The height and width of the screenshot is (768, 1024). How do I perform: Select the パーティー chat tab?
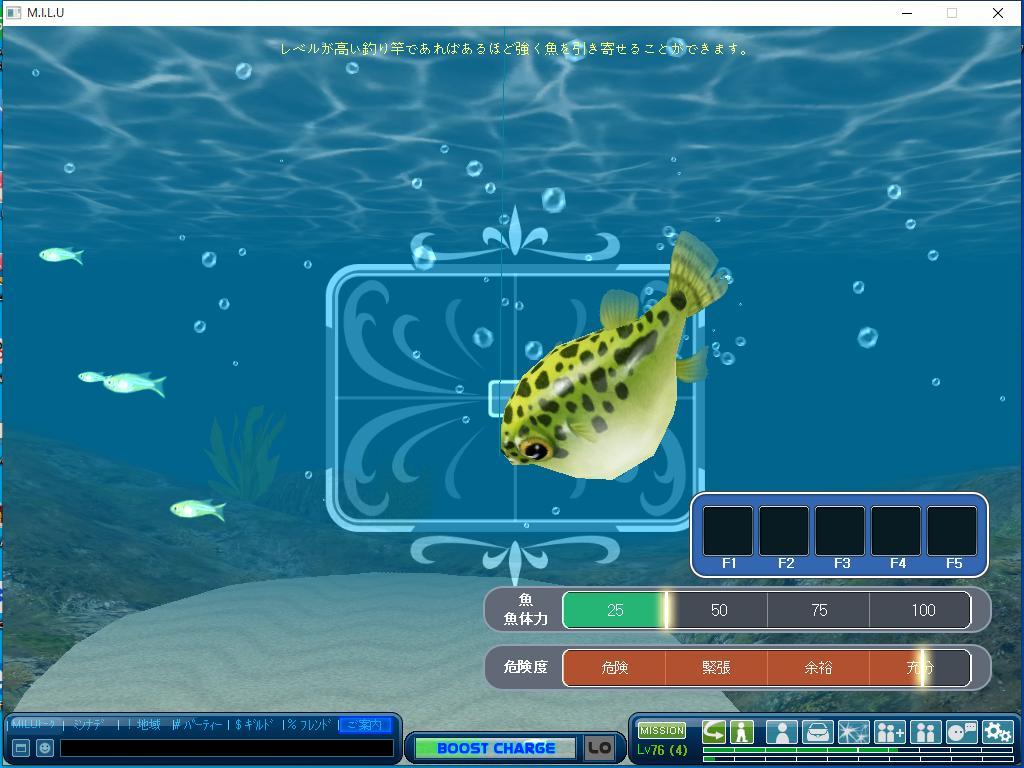[x=200, y=725]
